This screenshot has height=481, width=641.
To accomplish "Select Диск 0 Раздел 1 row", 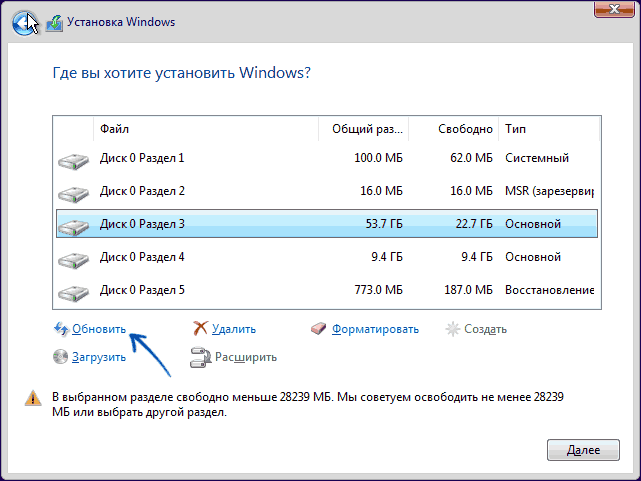I will click(327, 158).
